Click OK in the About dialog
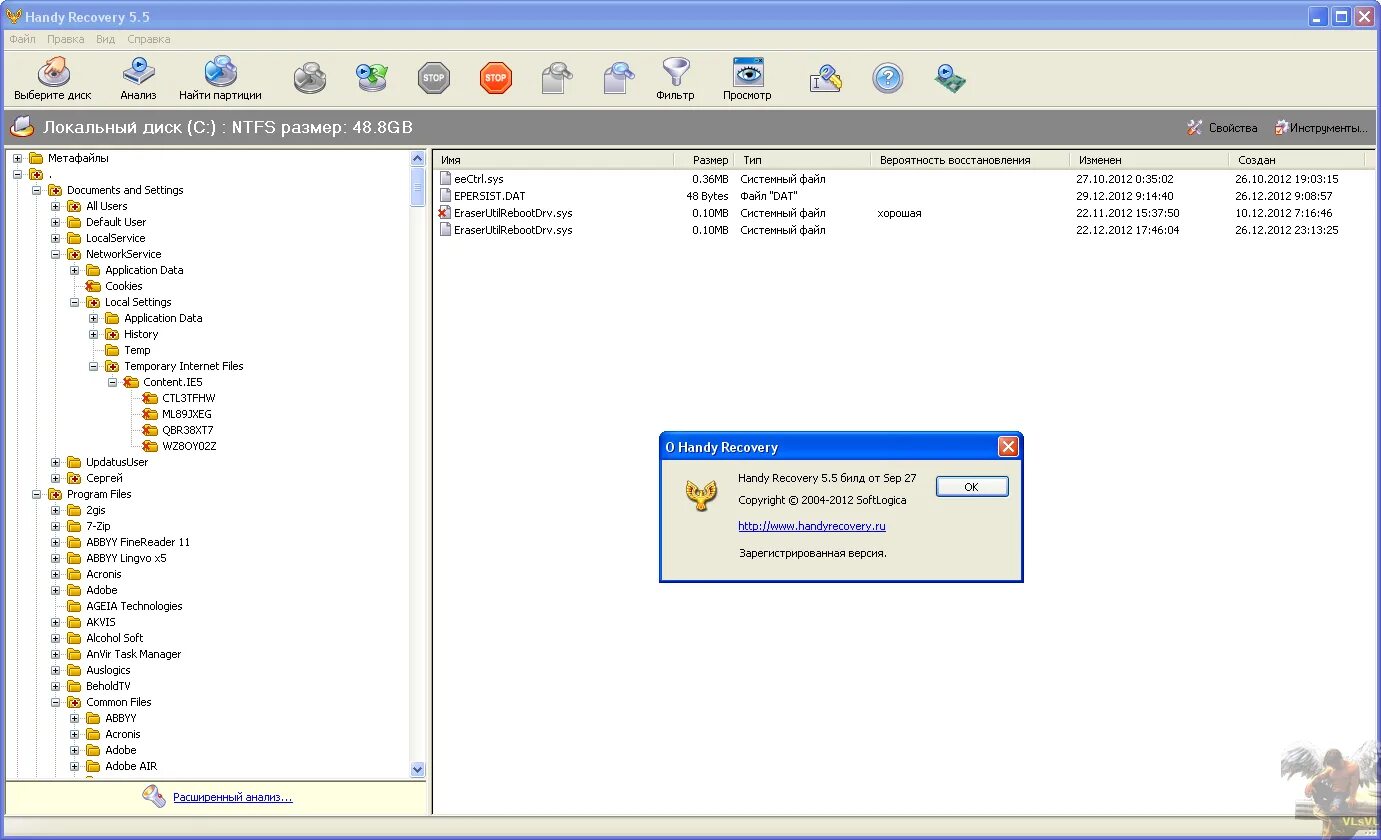Viewport: 1381px width, 840px height. pyautogui.click(x=972, y=487)
